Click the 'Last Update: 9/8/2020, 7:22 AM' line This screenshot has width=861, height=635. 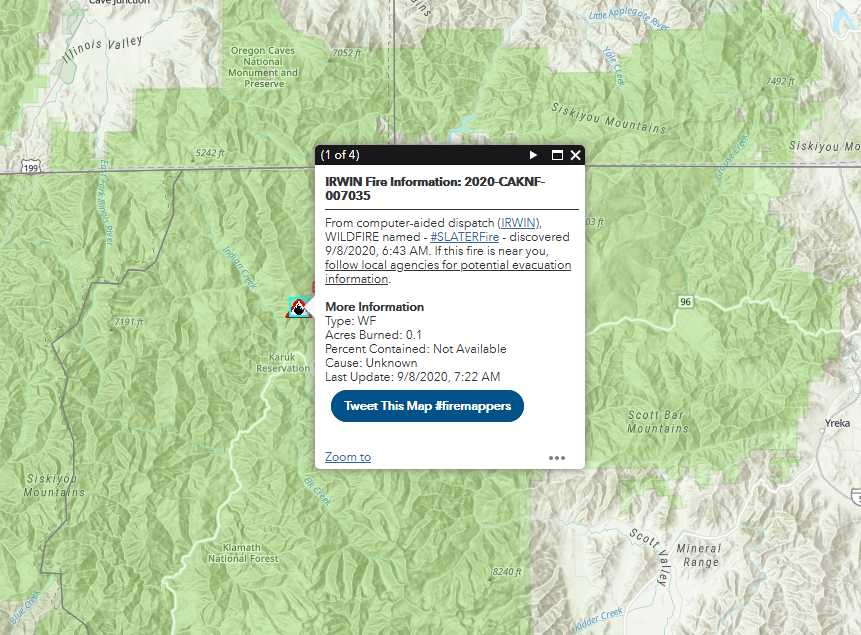(x=412, y=377)
